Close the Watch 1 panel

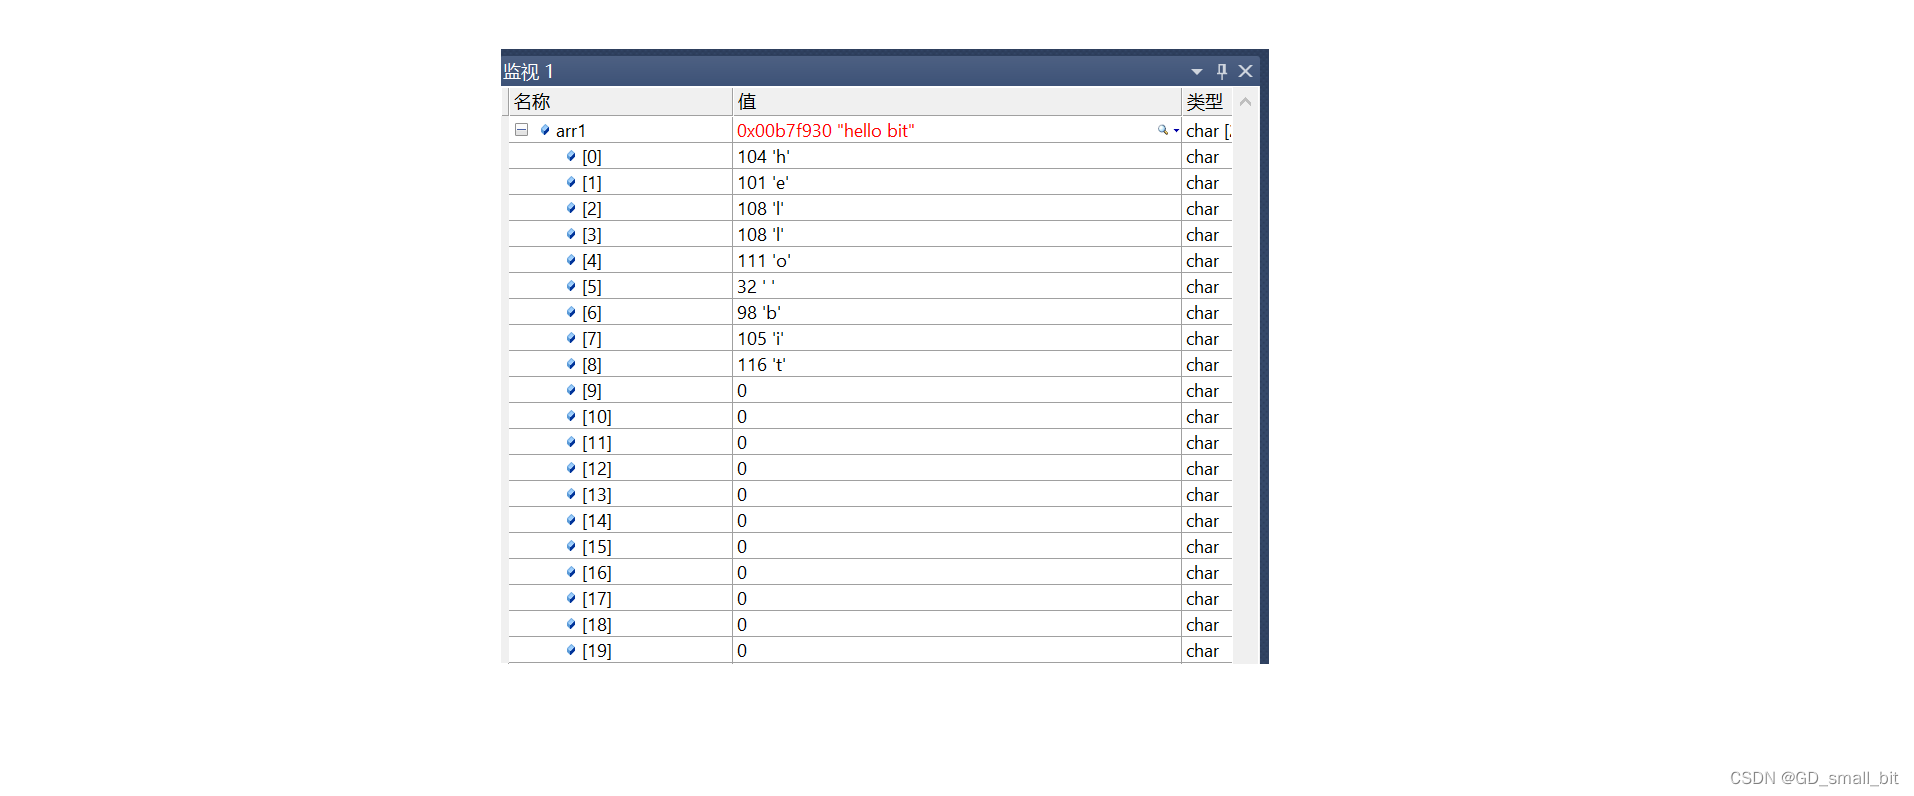click(x=1245, y=71)
